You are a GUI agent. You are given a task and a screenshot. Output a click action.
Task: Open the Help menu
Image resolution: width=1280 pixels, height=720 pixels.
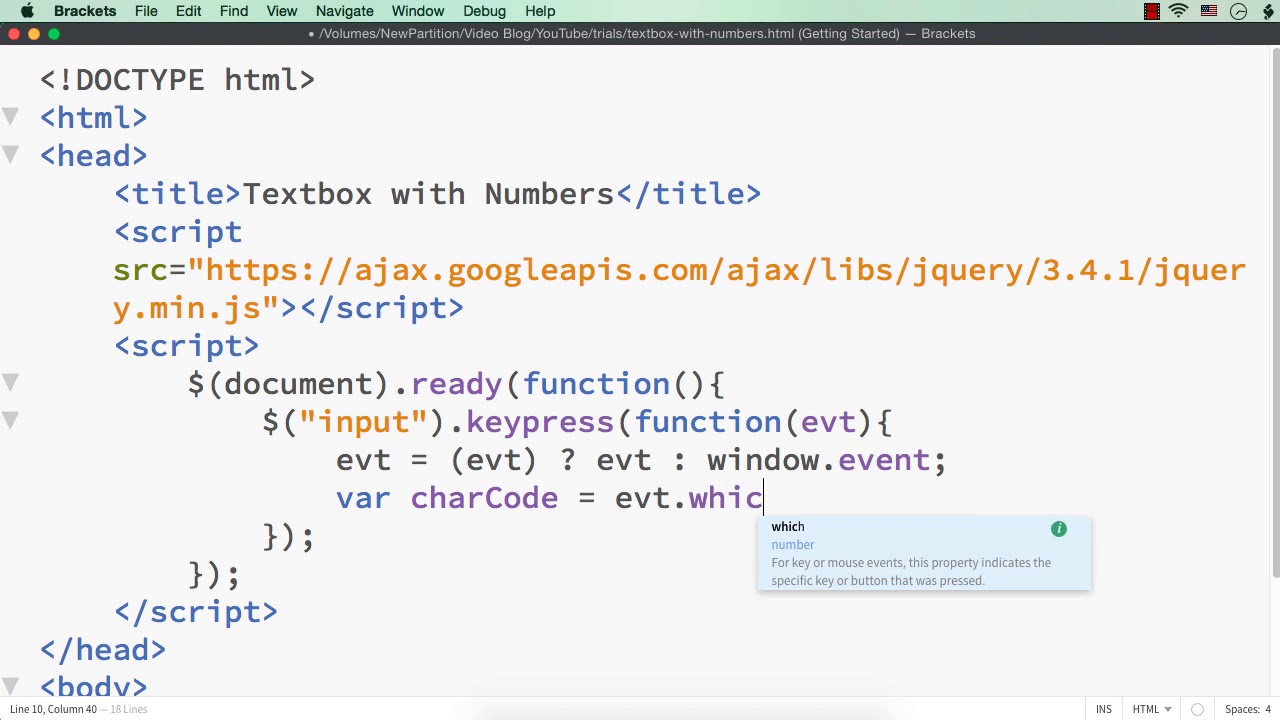[x=540, y=11]
